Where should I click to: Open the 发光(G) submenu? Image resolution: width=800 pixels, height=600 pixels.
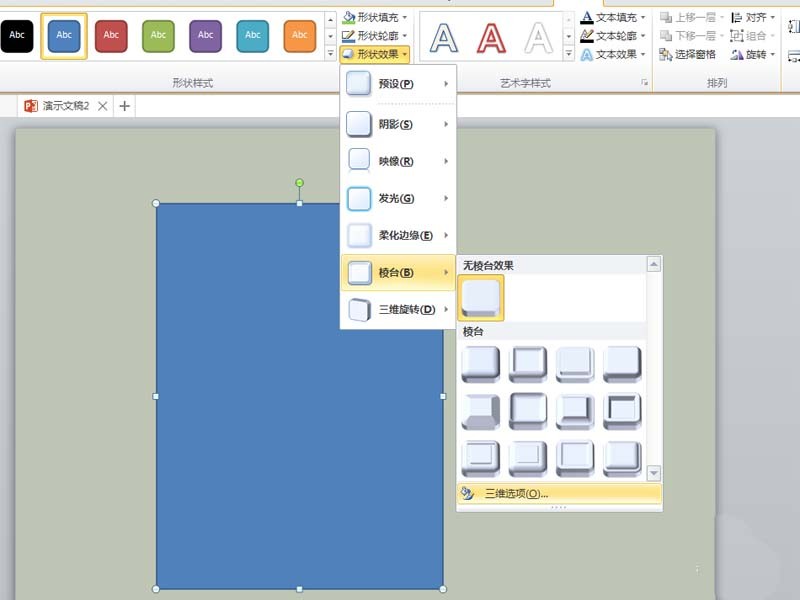pyautogui.click(x=398, y=198)
